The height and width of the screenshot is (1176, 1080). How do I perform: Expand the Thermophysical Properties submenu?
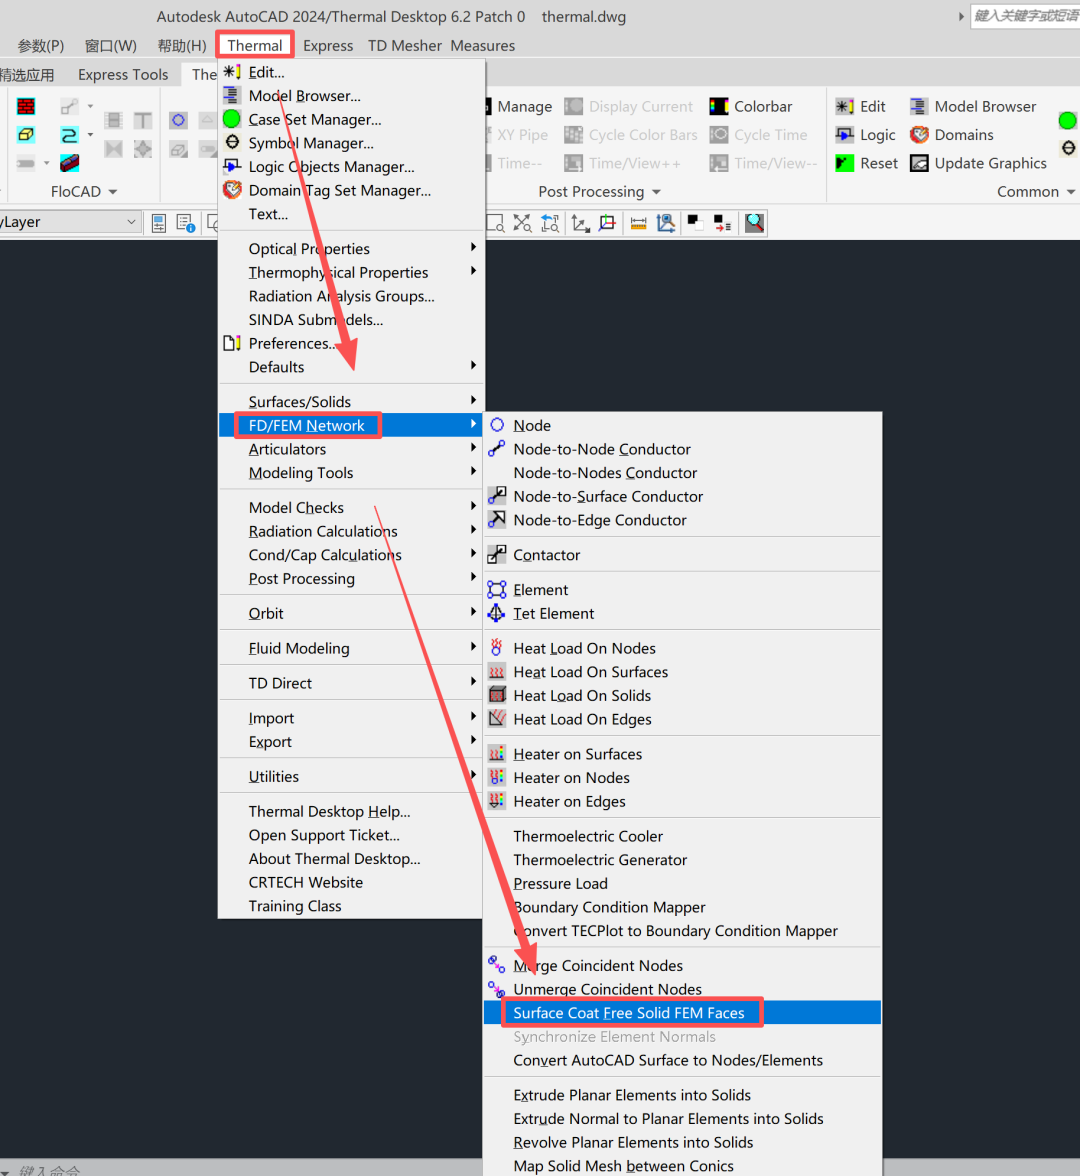[350, 272]
